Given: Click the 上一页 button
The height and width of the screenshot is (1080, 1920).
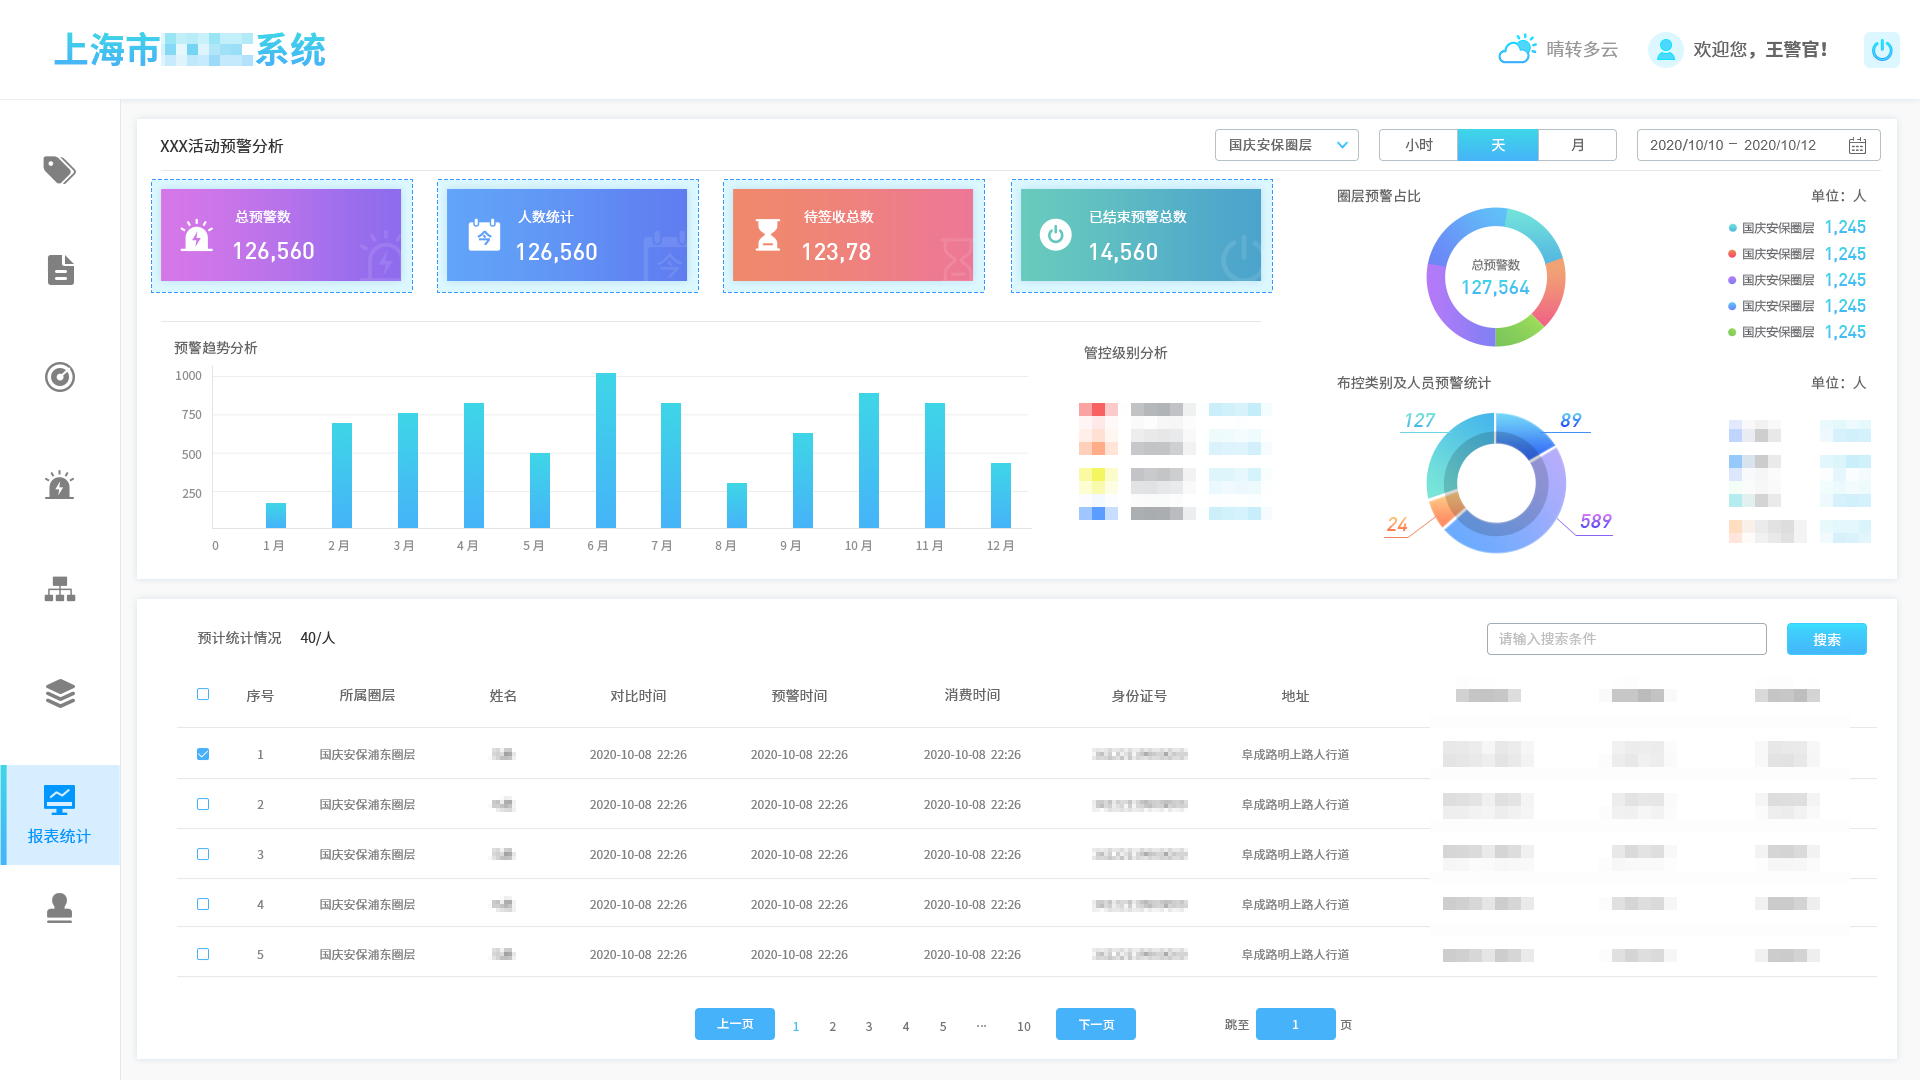Looking at the screenshot, I should pos(734,1024).
